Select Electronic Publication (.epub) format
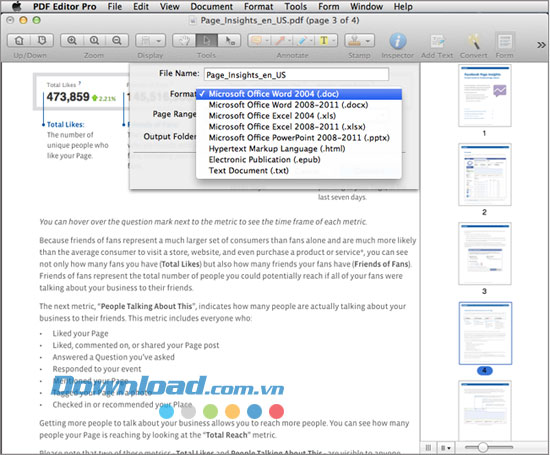 (299, 159)
